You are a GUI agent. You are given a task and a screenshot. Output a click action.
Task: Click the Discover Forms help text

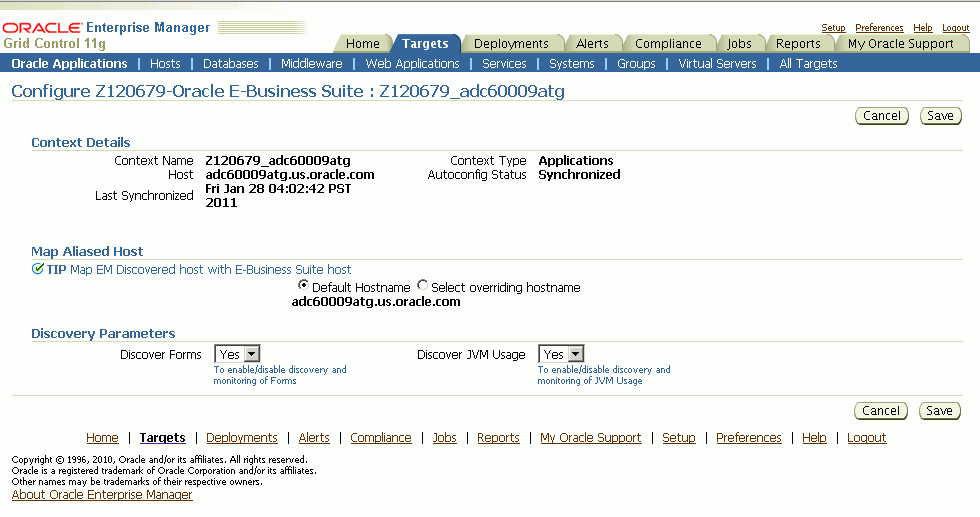[x=280, y=375]
